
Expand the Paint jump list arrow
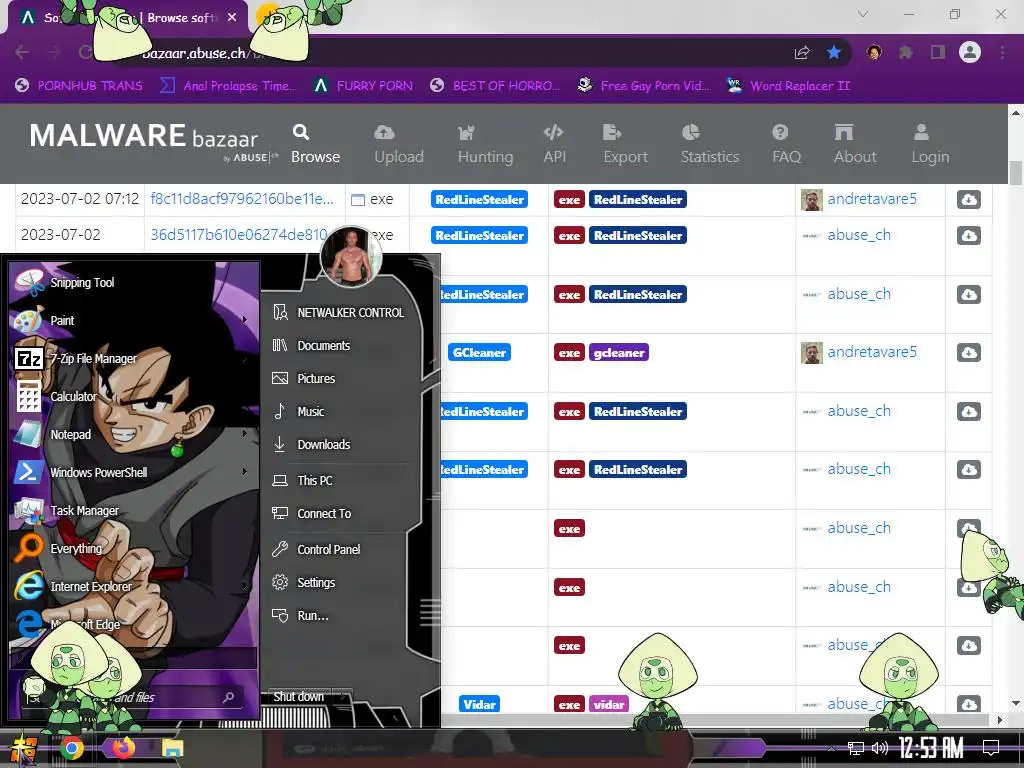[245, 320]
